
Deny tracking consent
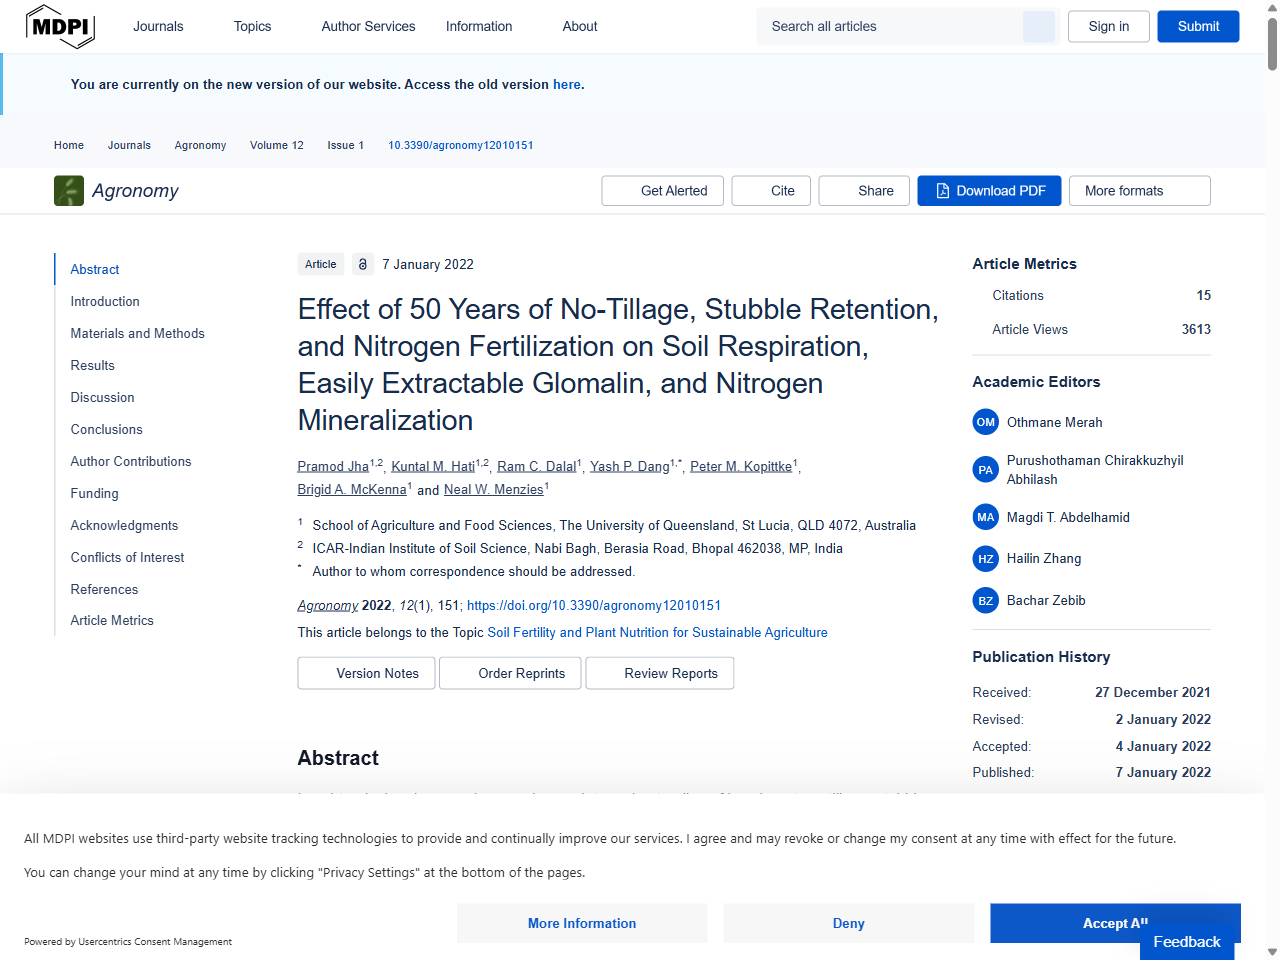click(848, 923)
